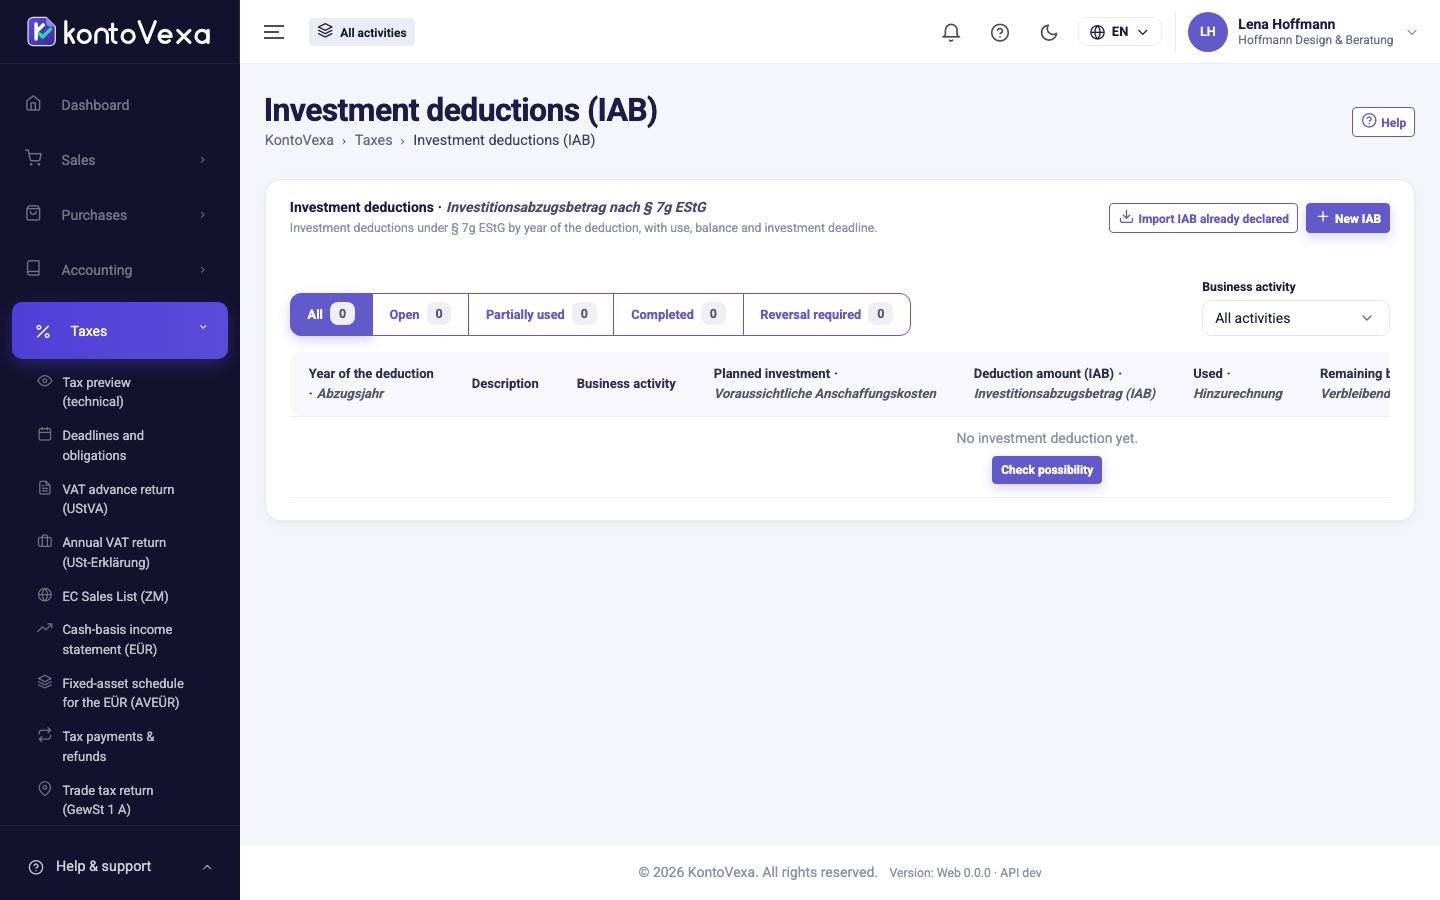Click the Help button at top right
This screenshot has height=900, width=1440.
click(1383, 122)
